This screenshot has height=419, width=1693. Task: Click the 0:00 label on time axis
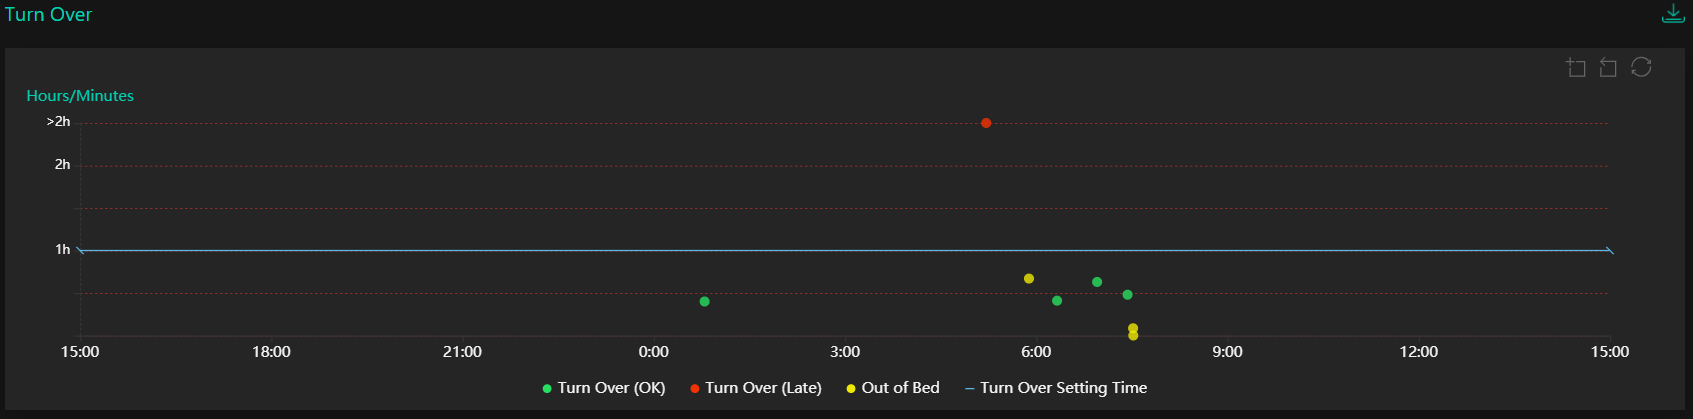coord(653,352)
